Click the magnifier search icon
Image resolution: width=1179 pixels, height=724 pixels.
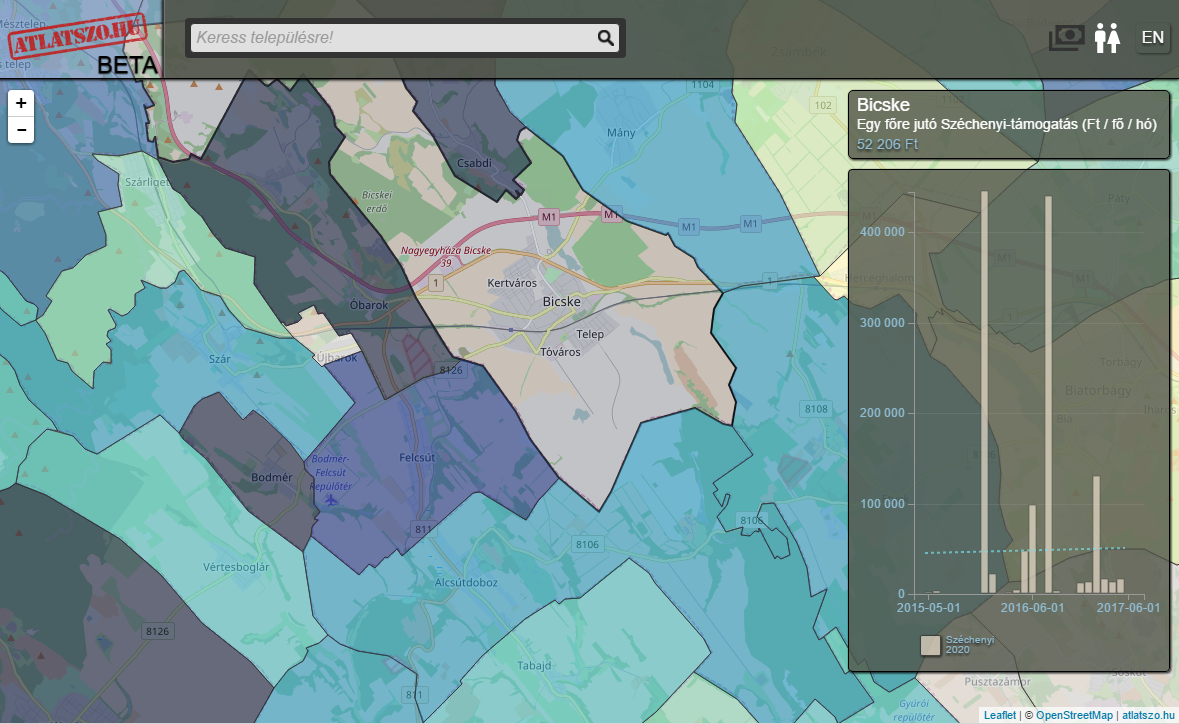[x=605, y=38]
